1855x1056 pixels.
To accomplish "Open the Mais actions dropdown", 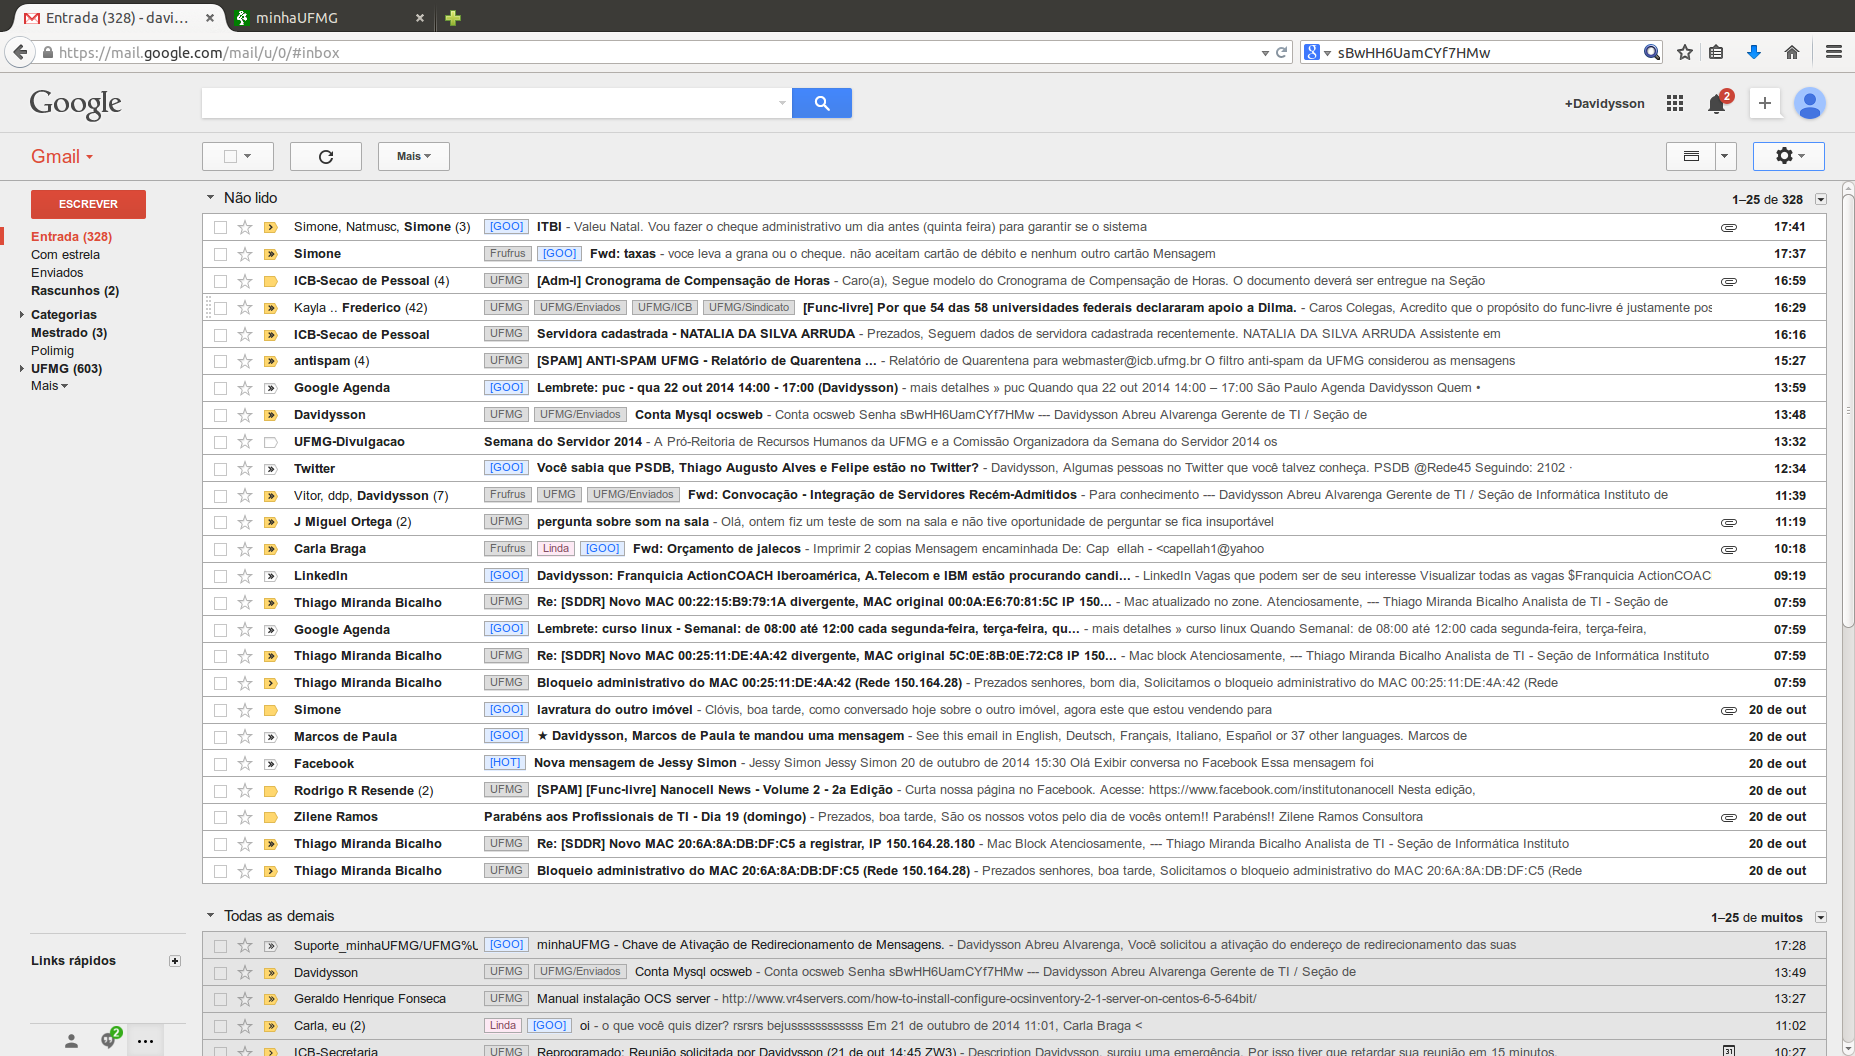I will coord(413,156).
